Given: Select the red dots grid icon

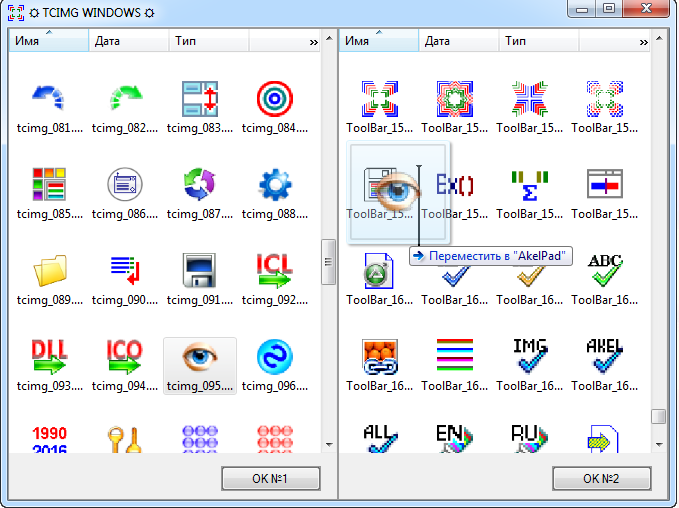Looking at the screenshot, I should tap(275, 439).
